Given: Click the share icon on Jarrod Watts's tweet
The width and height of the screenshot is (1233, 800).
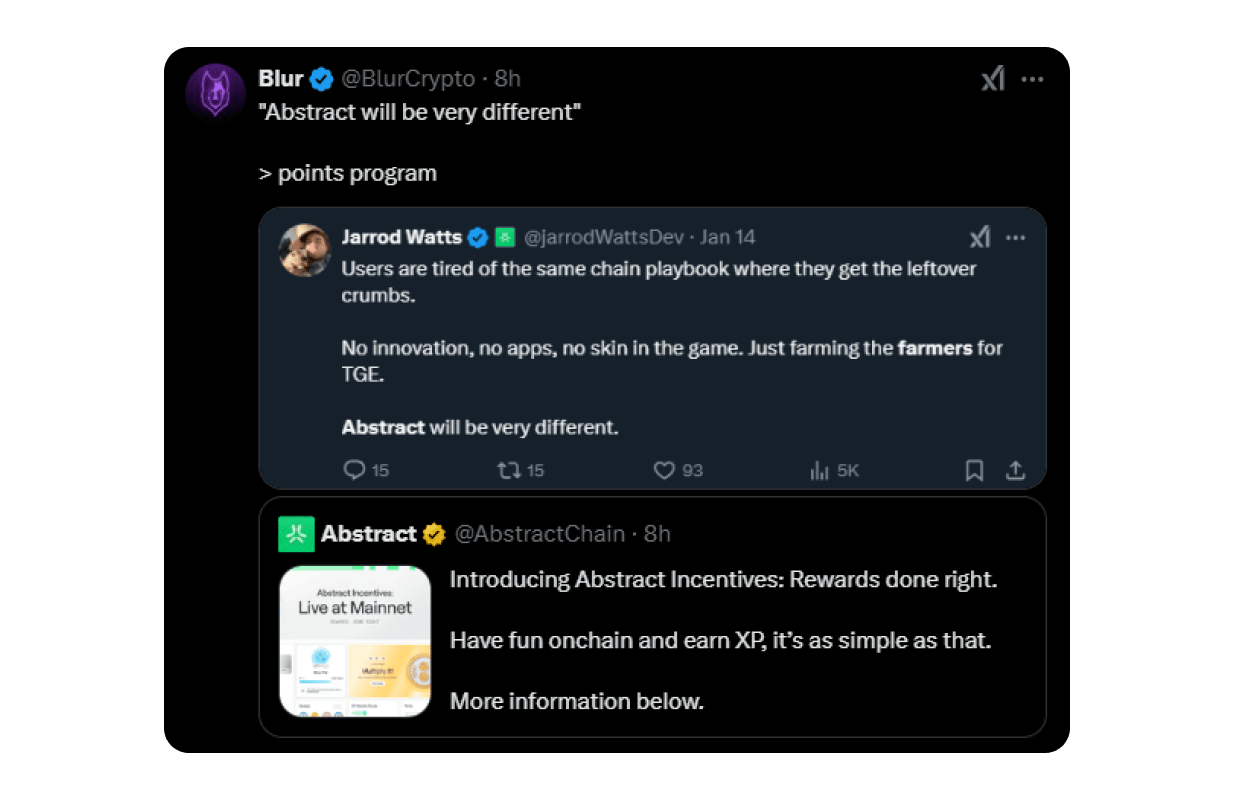Looking at the screenshot, I should [1016, 469].
